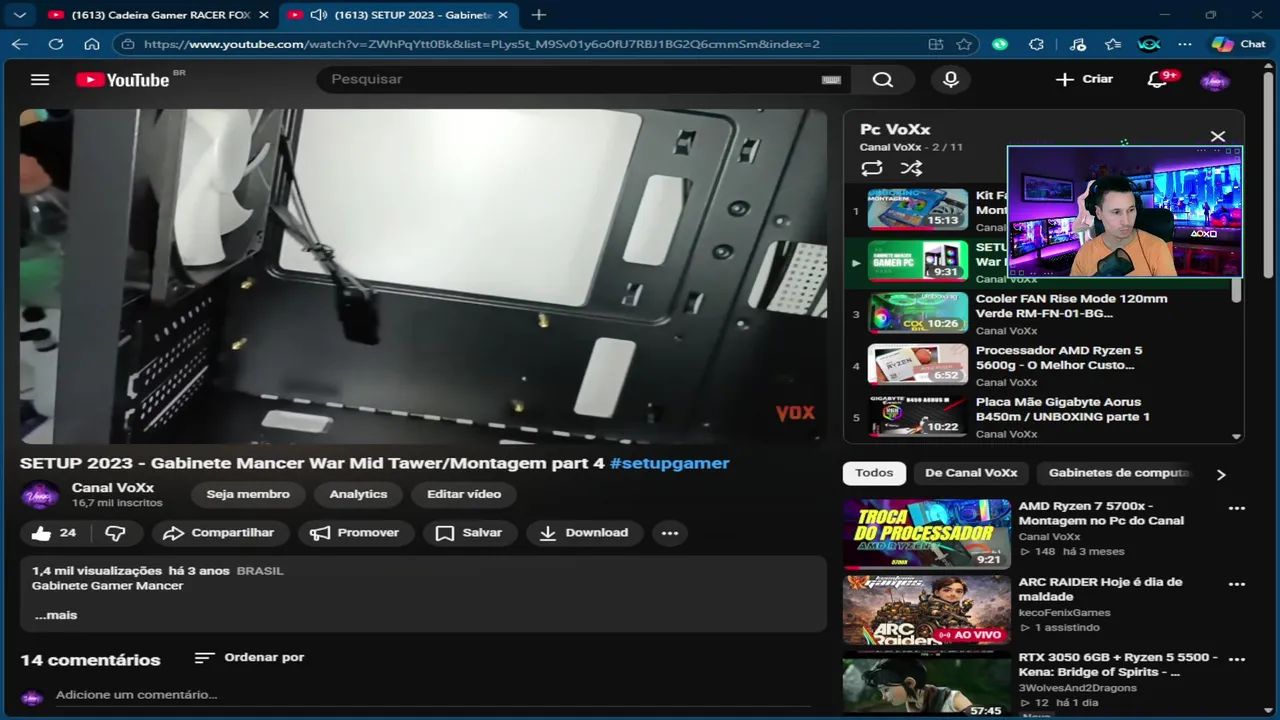The height and width of the screenshot is (720, 1280).
Task: Click the search magnifier button
Action: pyautogui.click(x=882, y=80)
